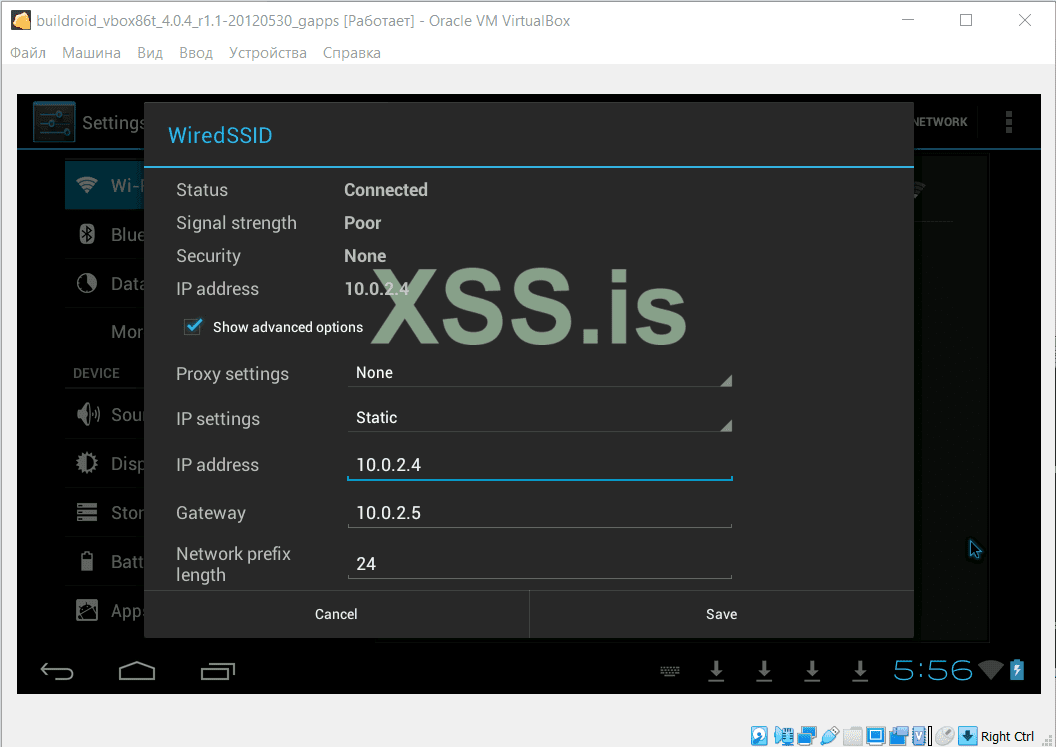Select Data usage icon in sidebar

tap(87, 284)
